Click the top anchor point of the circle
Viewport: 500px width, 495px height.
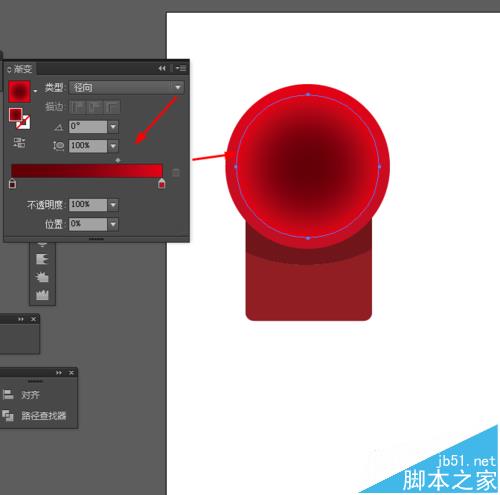[308, 95]
